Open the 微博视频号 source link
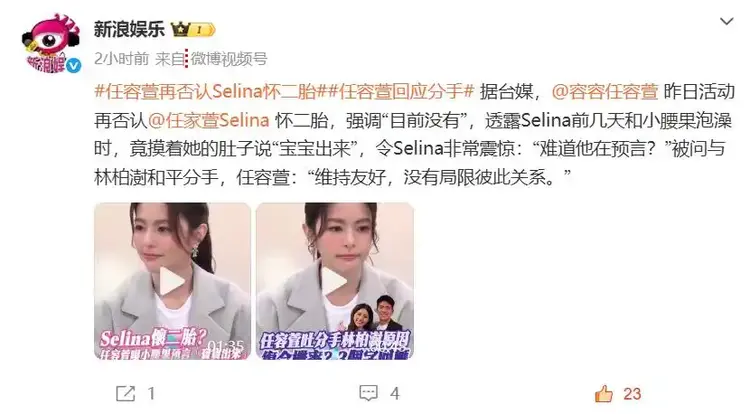 click(x=229, y=59)
